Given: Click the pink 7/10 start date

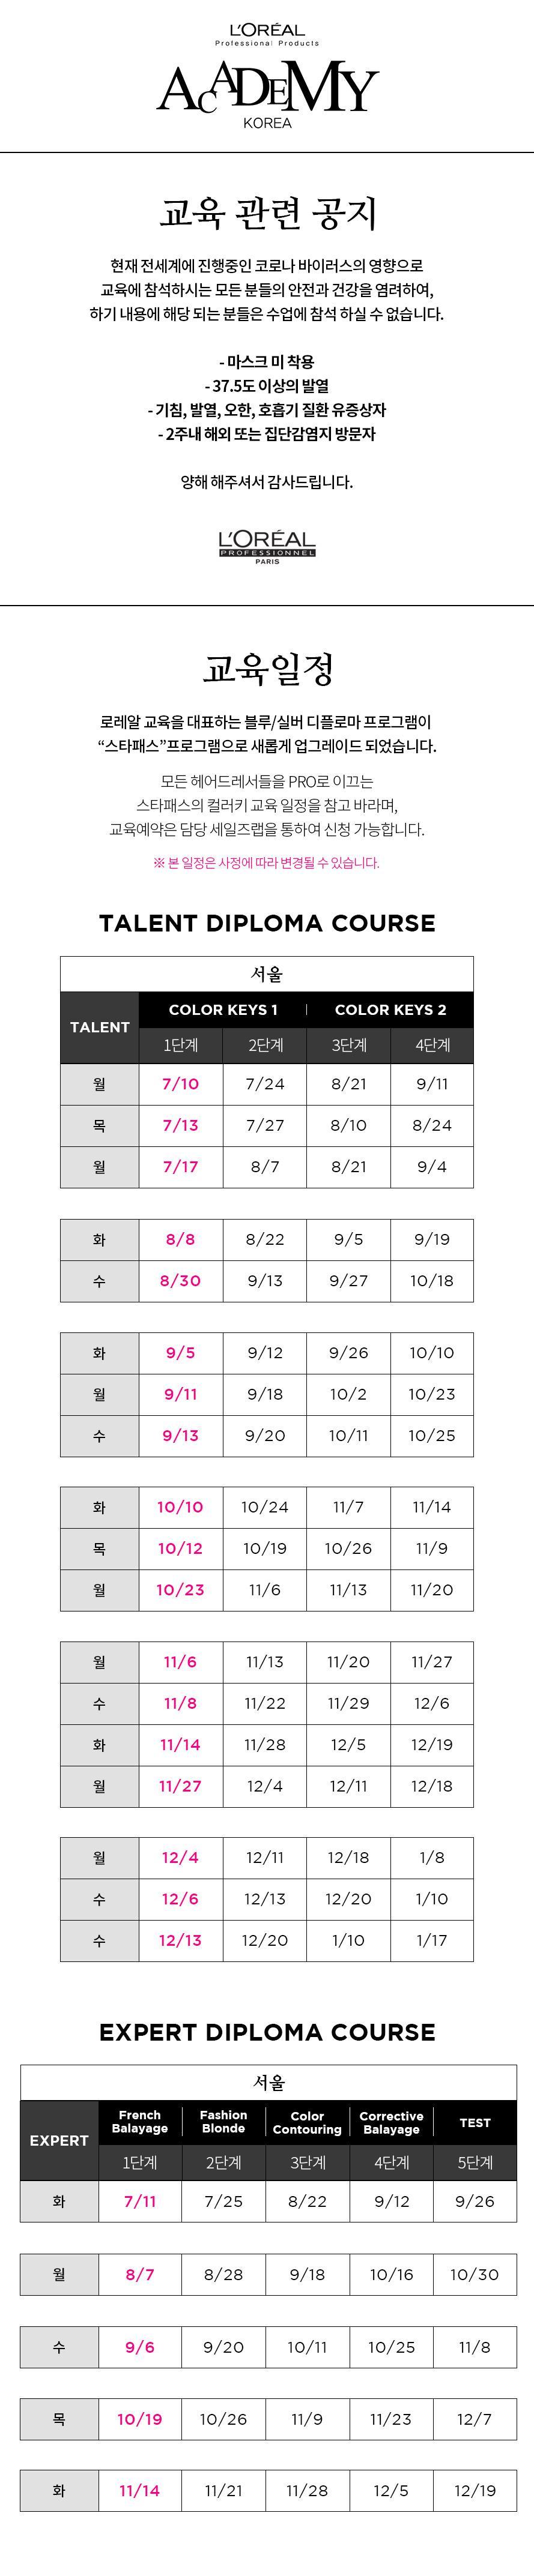Looking at the screenshot, I should (181, 1084).
